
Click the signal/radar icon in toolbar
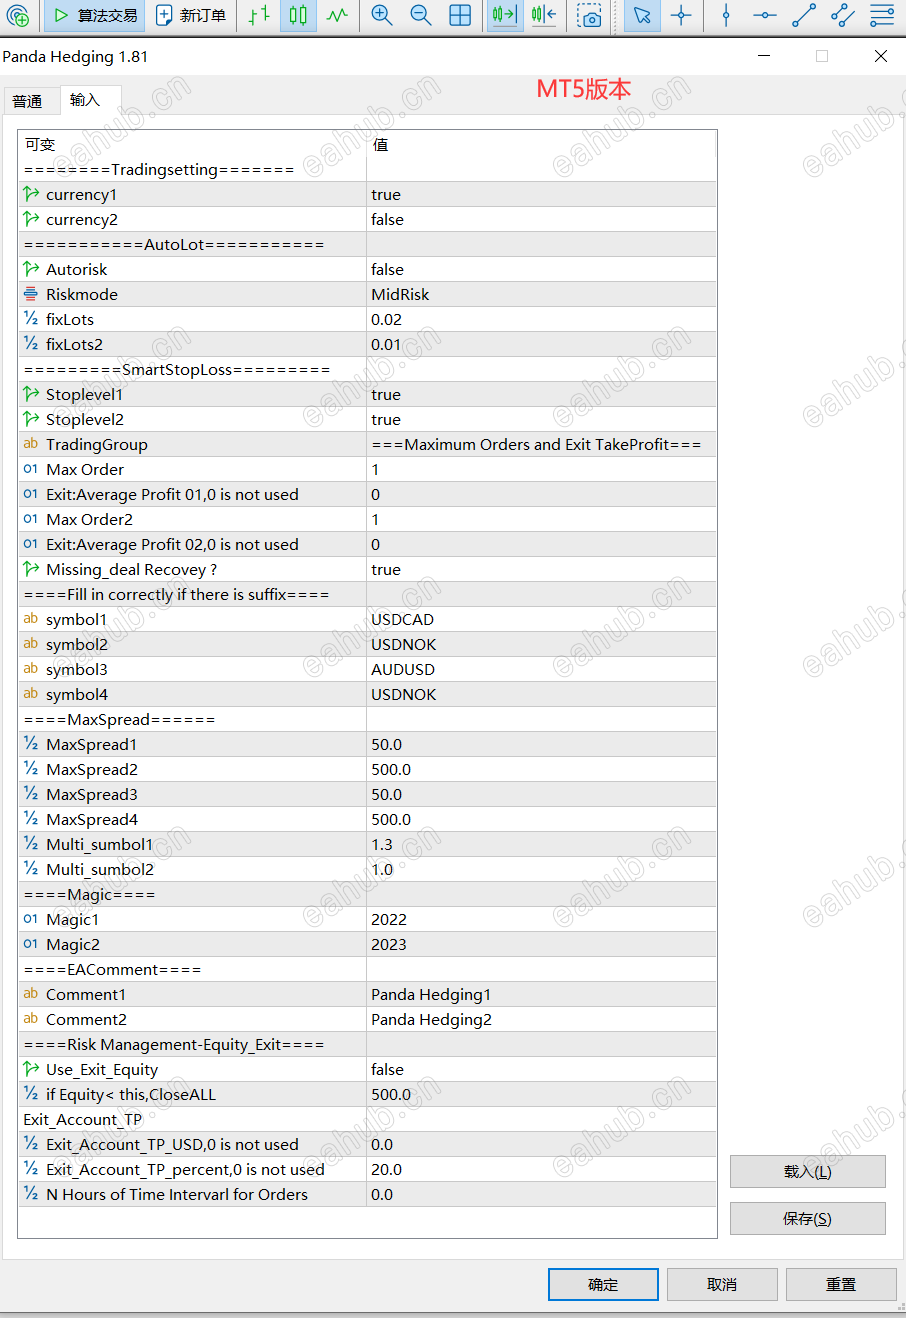(x=17, y=16)
